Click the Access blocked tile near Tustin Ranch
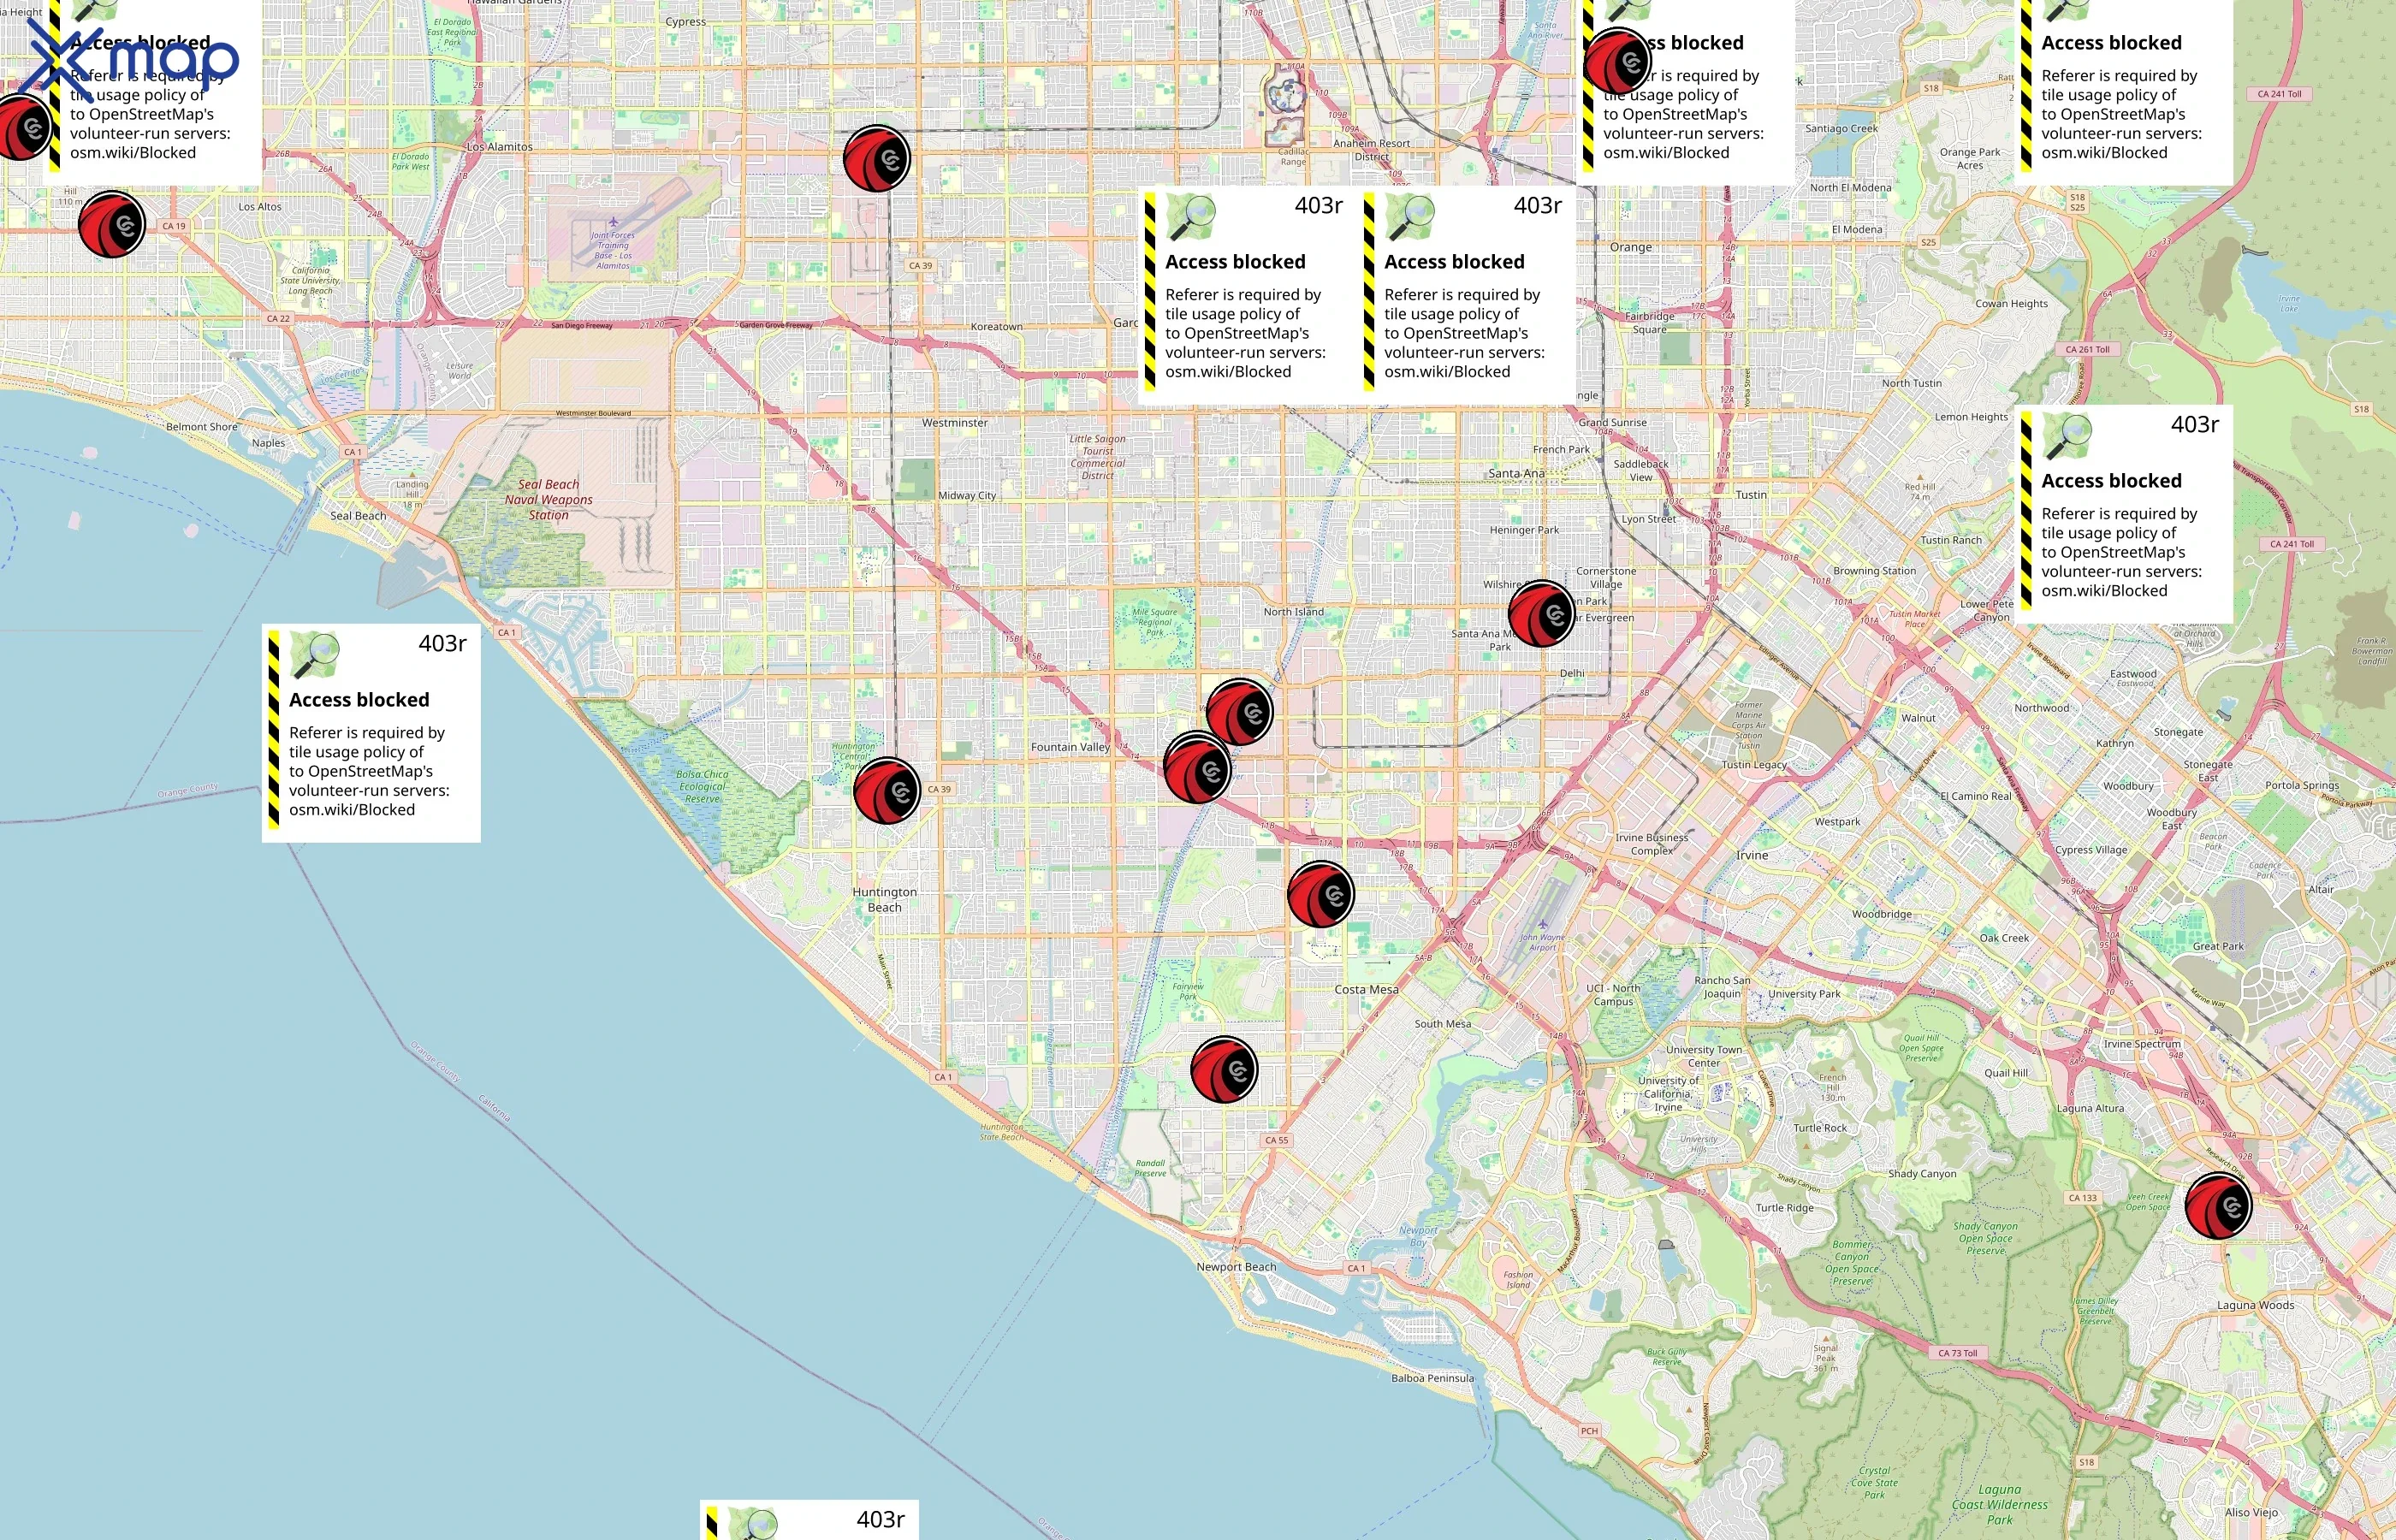 (2123, 514)
